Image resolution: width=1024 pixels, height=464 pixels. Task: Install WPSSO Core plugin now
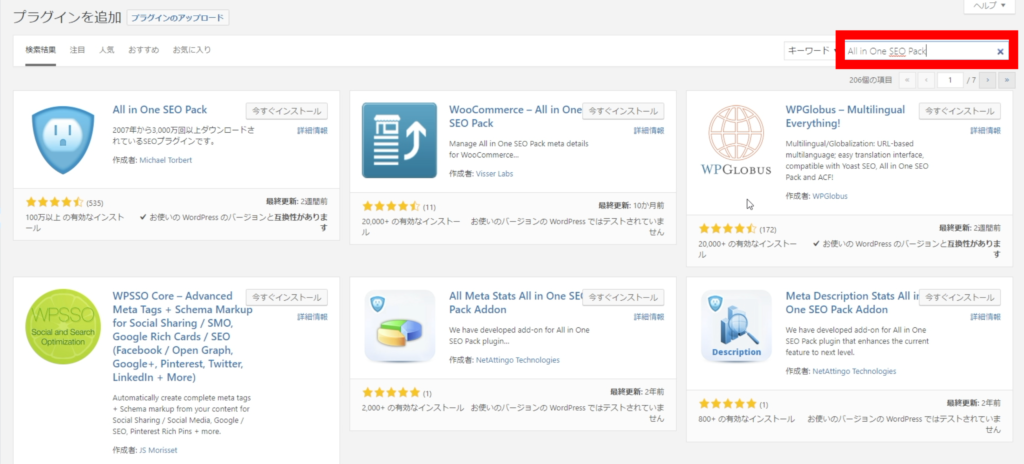287,297
